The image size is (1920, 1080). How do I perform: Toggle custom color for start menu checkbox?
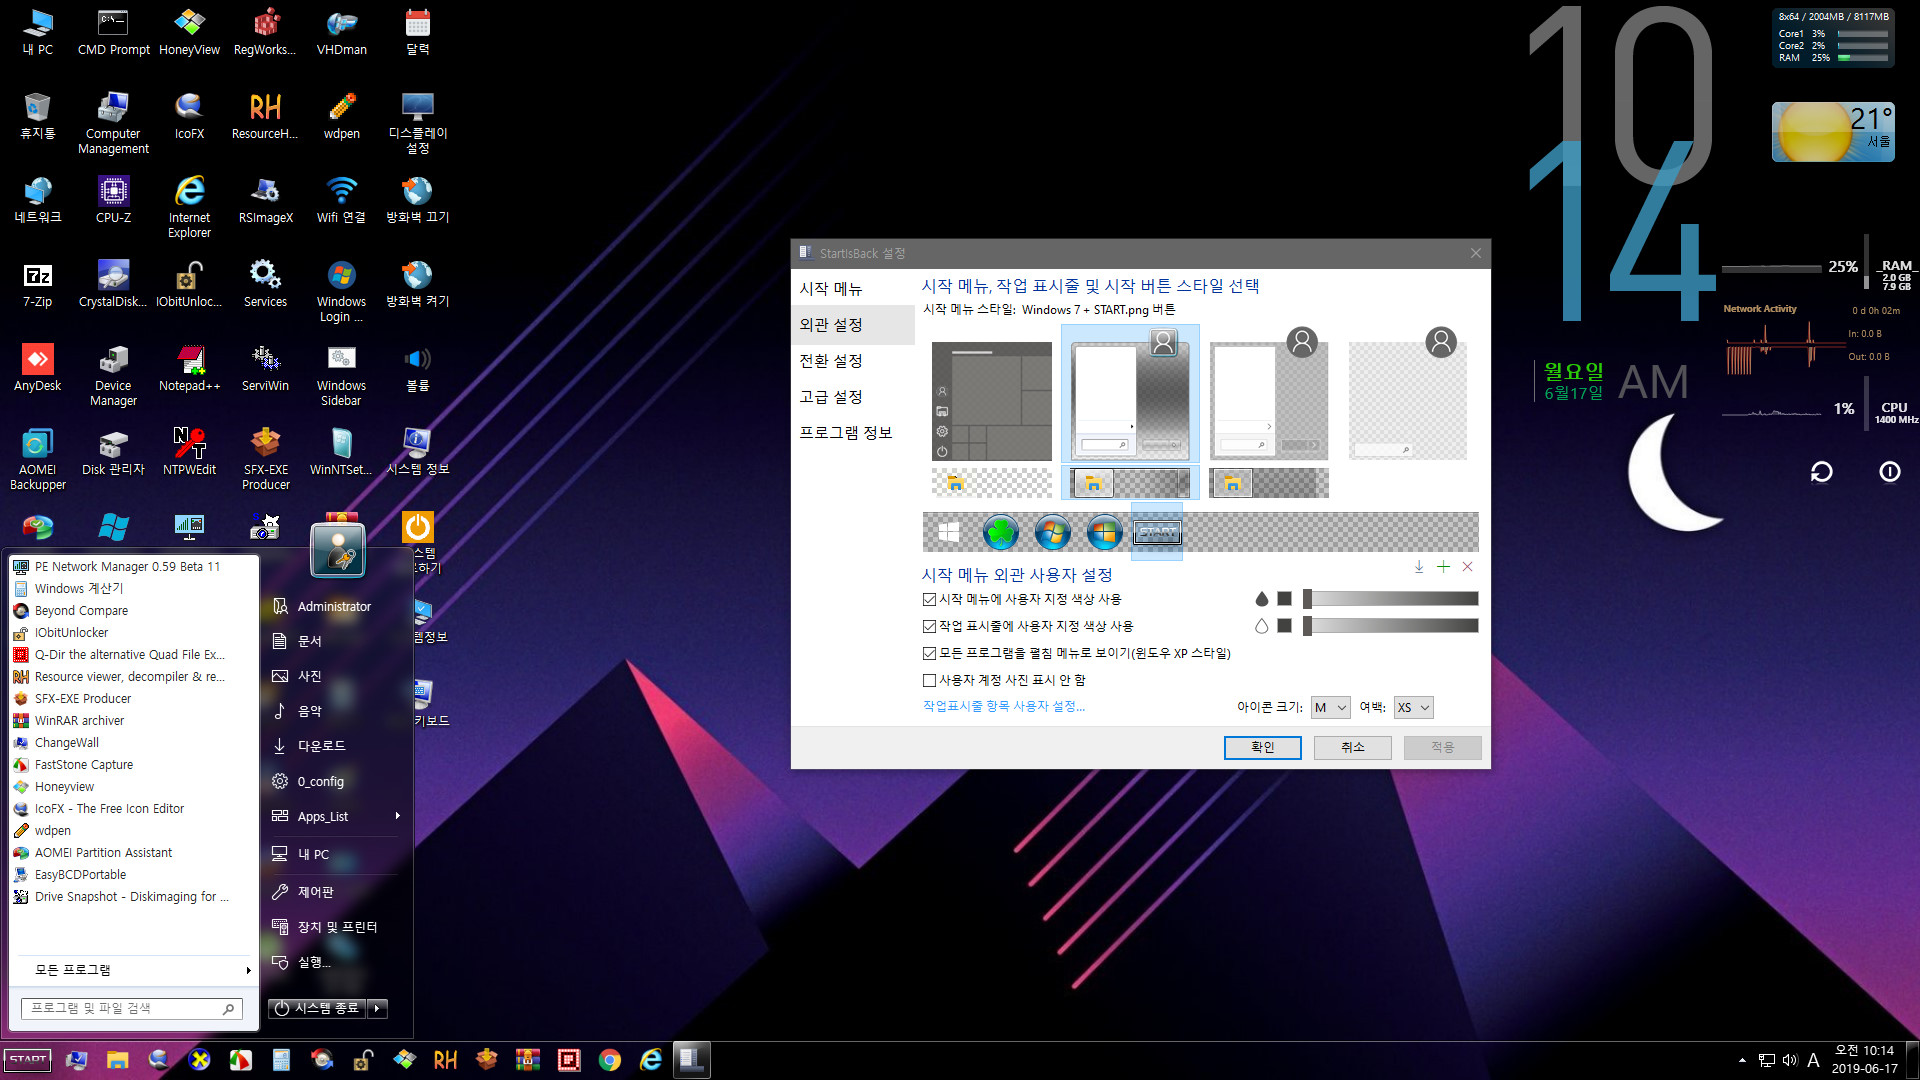pos(929,599)
